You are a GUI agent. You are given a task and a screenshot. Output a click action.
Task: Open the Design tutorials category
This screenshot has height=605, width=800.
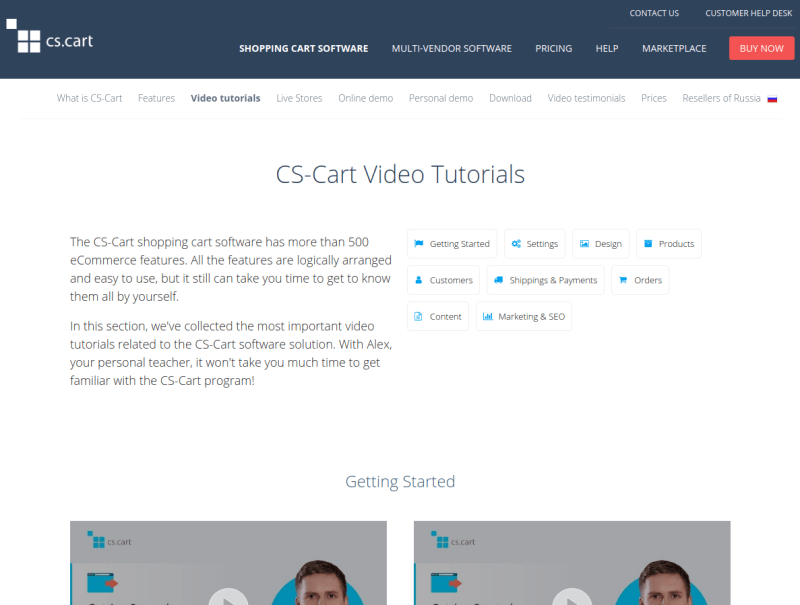pyautogui.click(x=601, y=243)
